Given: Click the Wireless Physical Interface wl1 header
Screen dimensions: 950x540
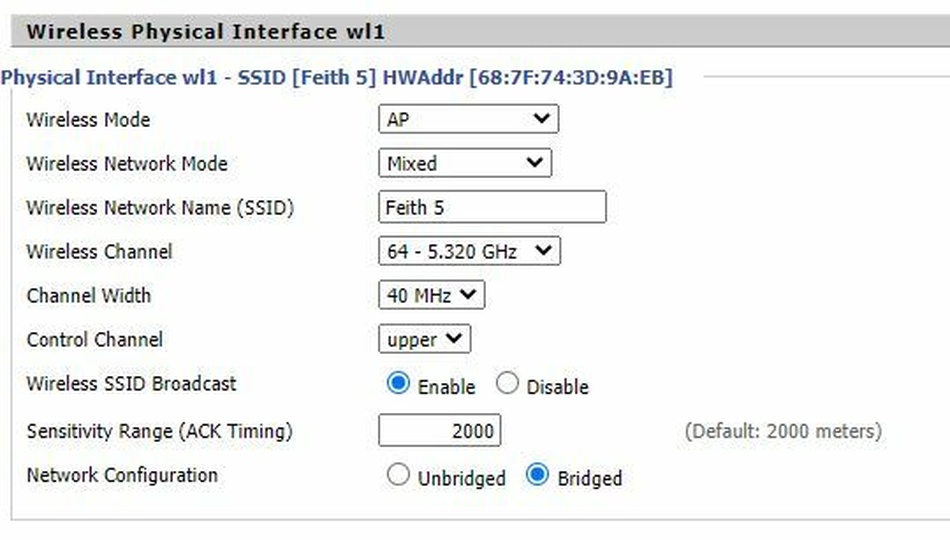Looking at the screenshot, I should coord(205,32).
